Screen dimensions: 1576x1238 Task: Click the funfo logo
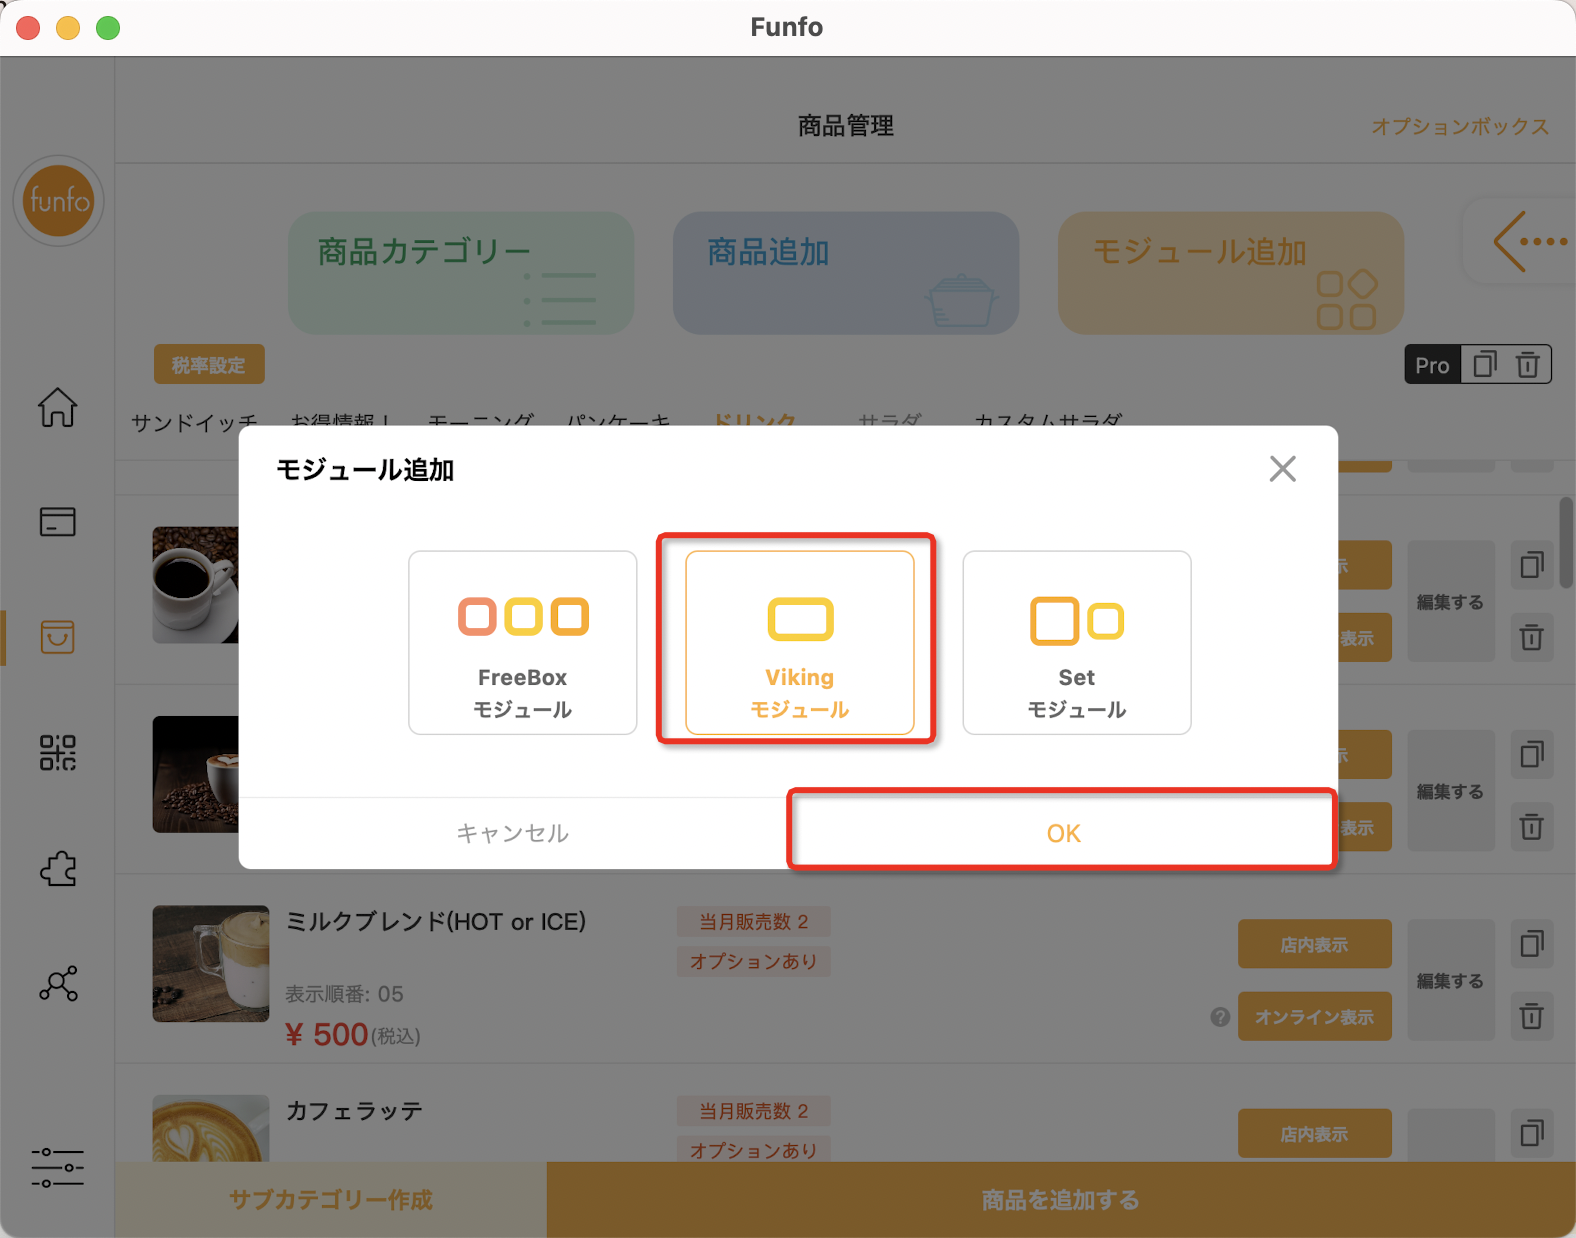[x=59, y=201]
